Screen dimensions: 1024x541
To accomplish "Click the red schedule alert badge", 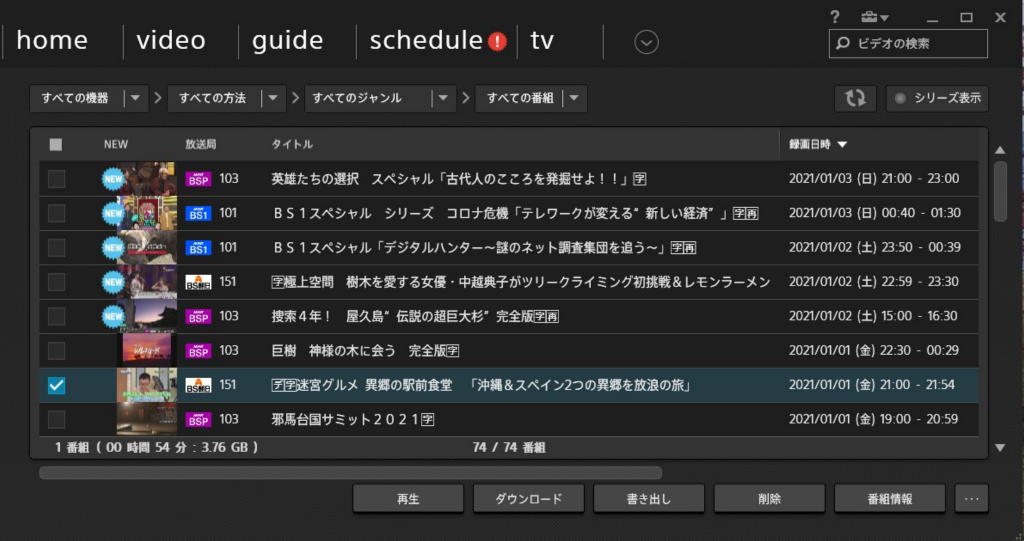I will 498,42.
